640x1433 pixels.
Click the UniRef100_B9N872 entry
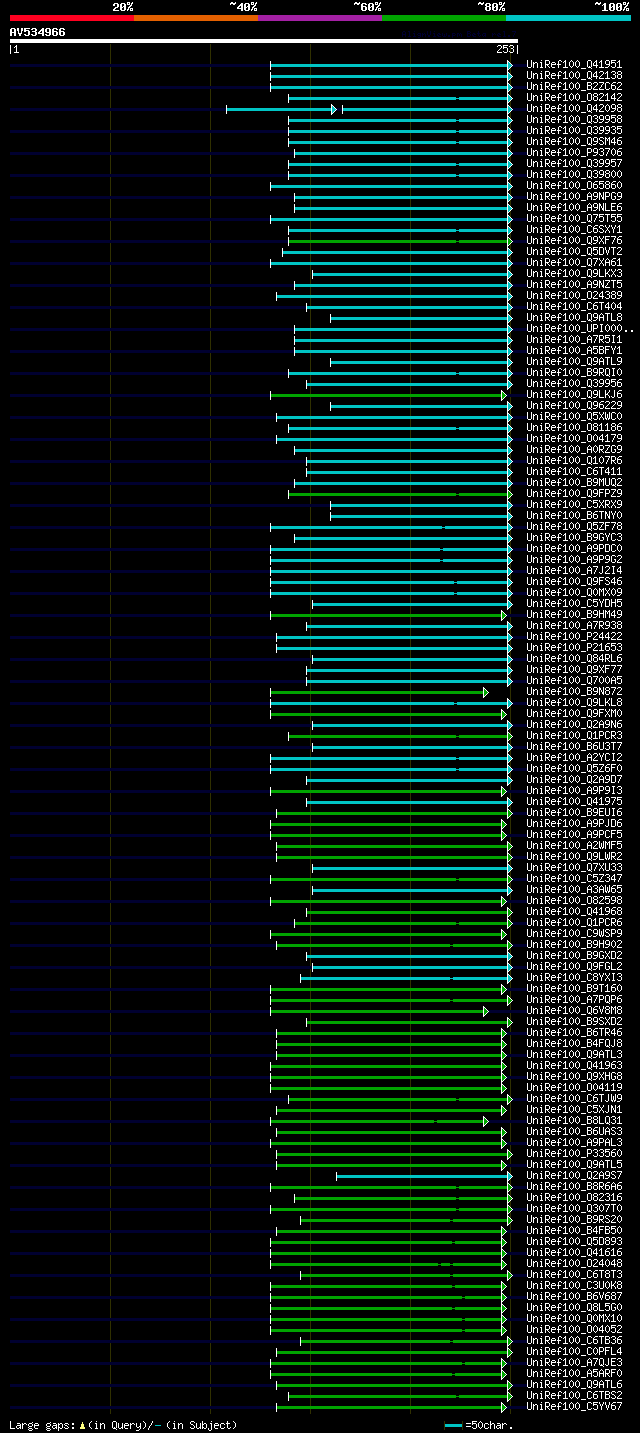tap(574, 692)
